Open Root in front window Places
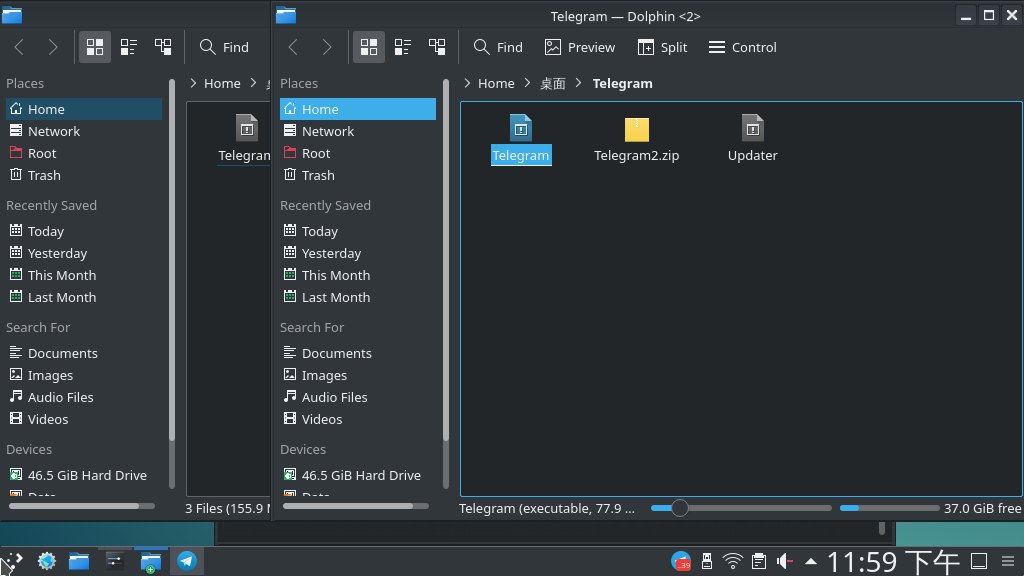The height and width of the screenshot is (576, 1024). pyautogui.click(x=358, y=153)
